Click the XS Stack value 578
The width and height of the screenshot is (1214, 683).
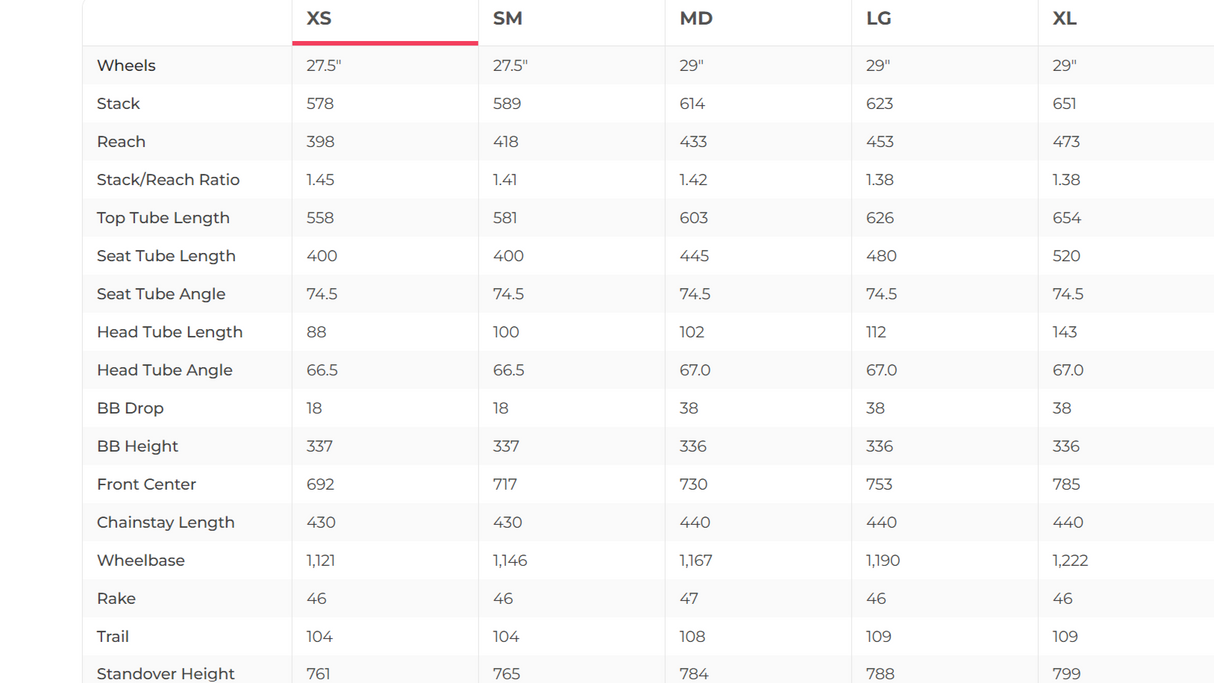tap(320, 104)
